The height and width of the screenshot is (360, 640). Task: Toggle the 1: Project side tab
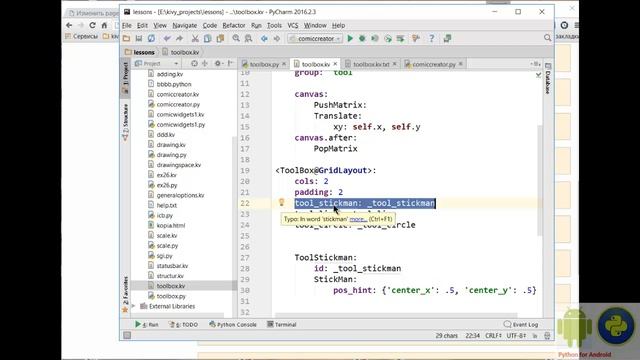[x=125, y=78]
